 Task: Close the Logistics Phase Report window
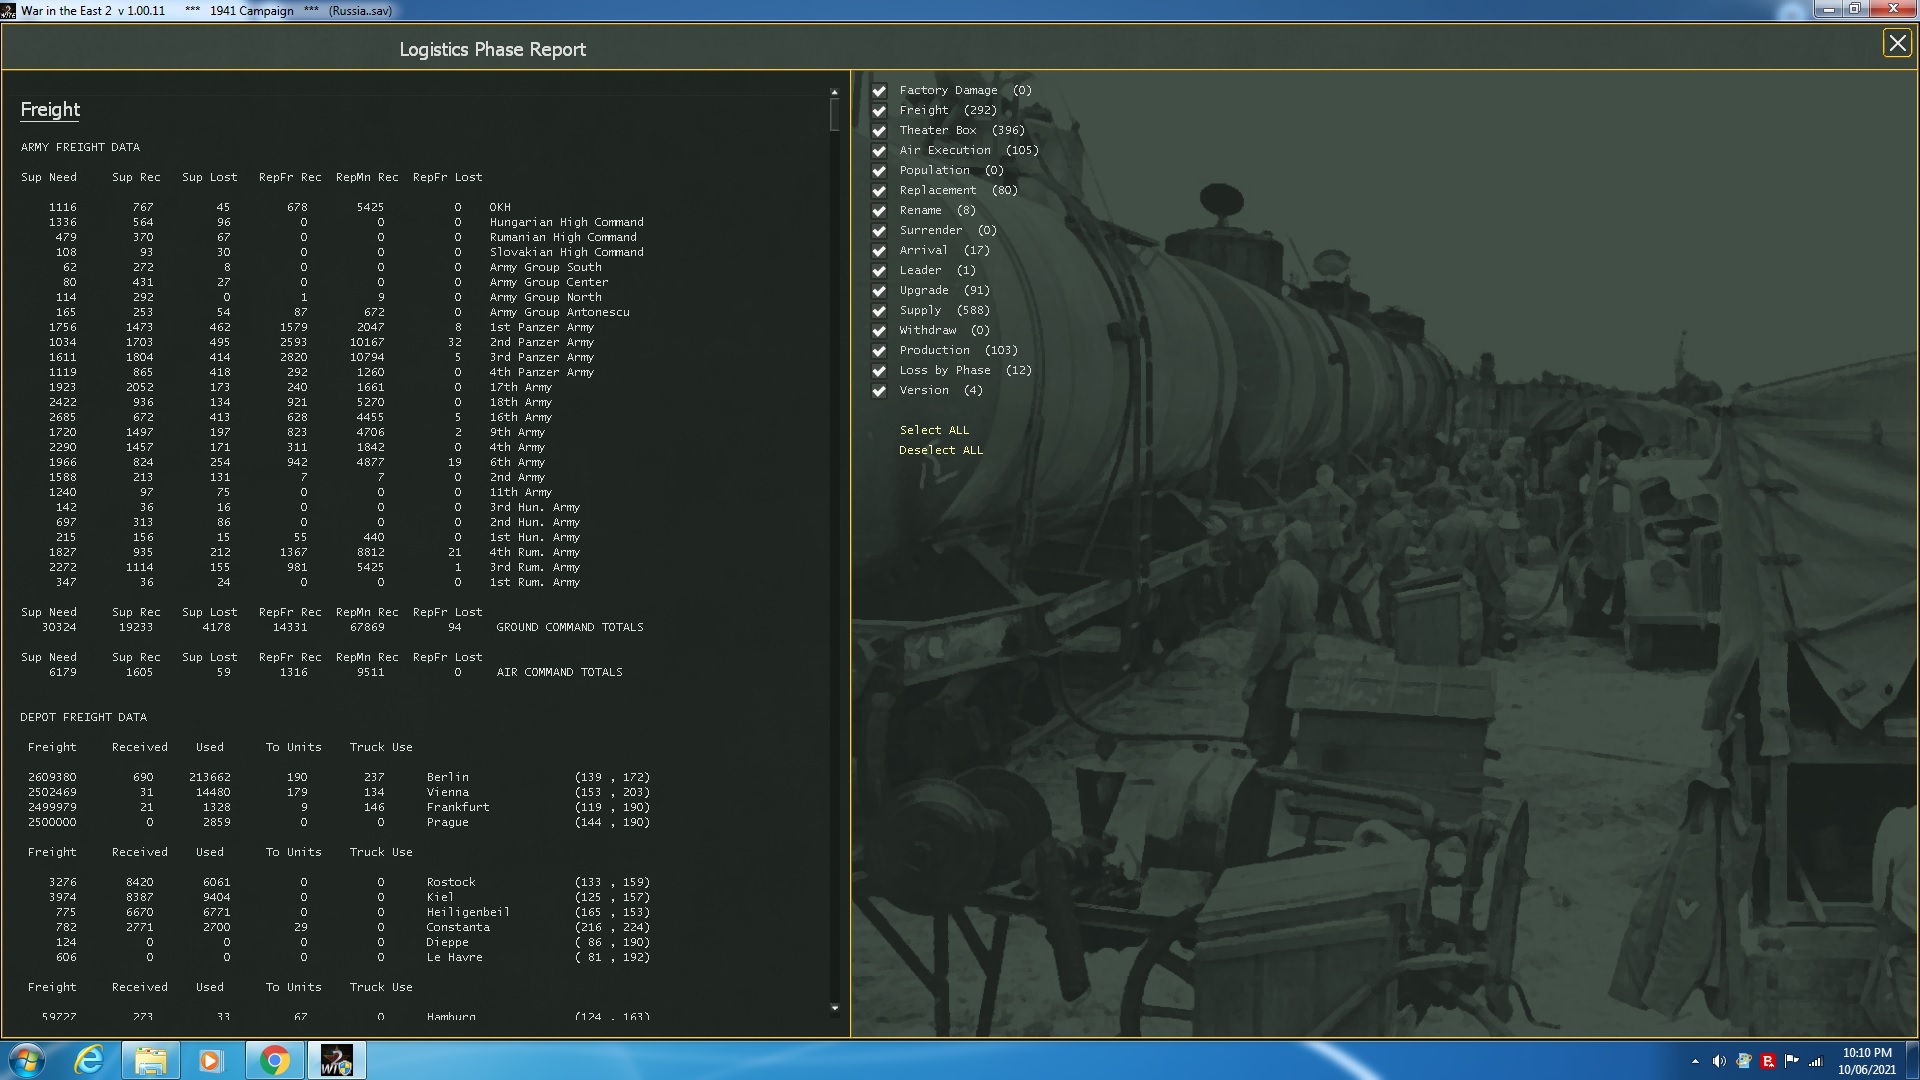[x=1897, y=43]
